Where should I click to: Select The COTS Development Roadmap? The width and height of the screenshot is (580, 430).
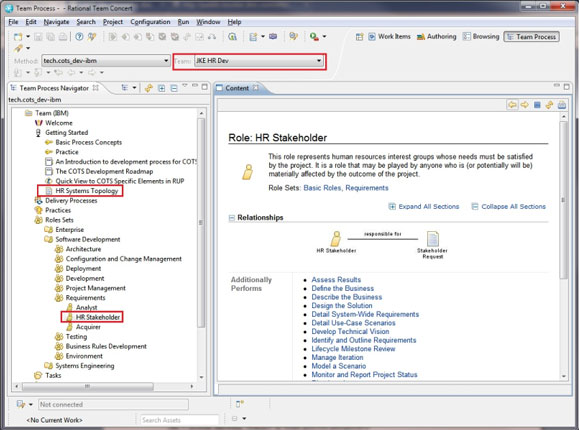[104, 171]
